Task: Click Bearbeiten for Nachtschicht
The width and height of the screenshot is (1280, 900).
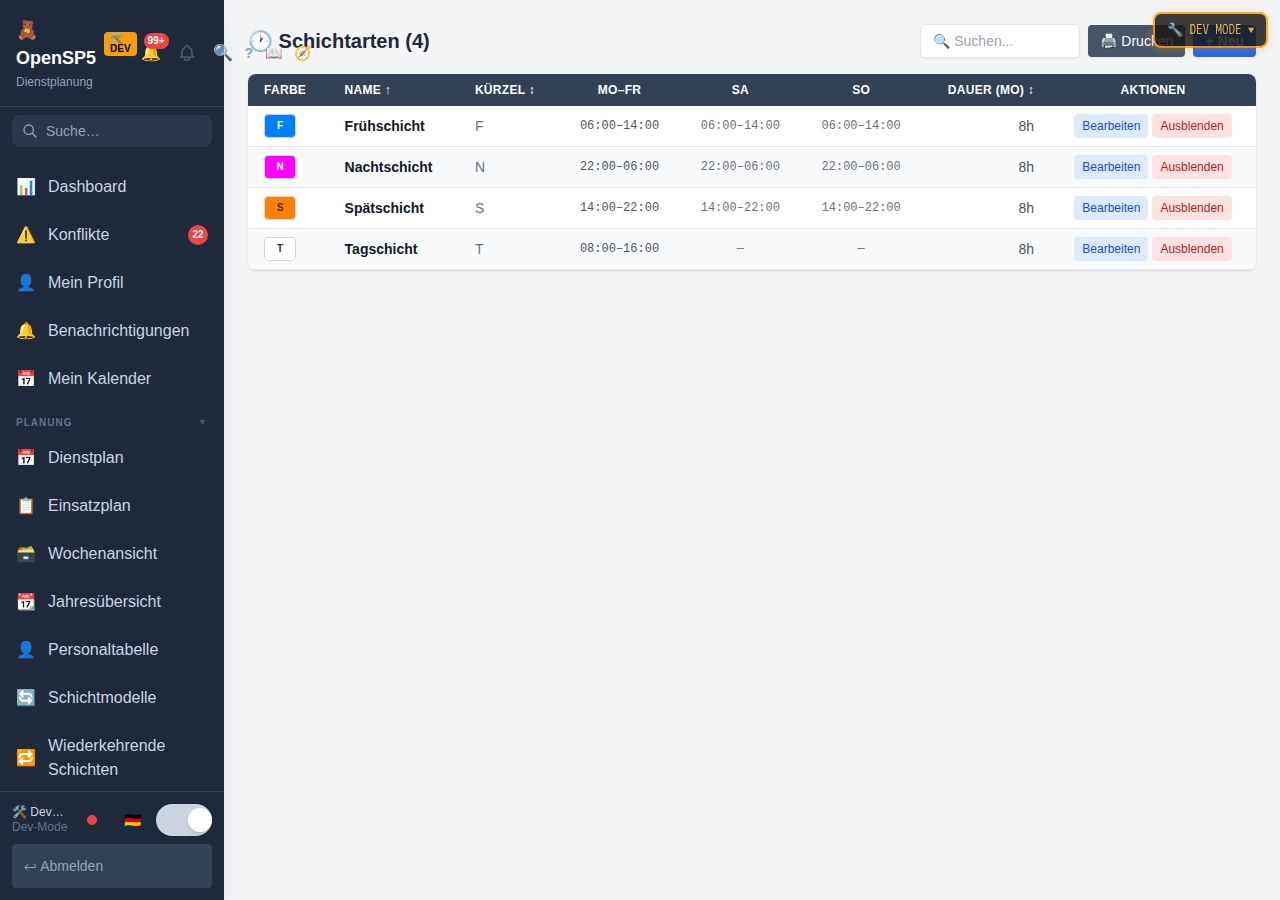Action: [x=1111, y=167]
